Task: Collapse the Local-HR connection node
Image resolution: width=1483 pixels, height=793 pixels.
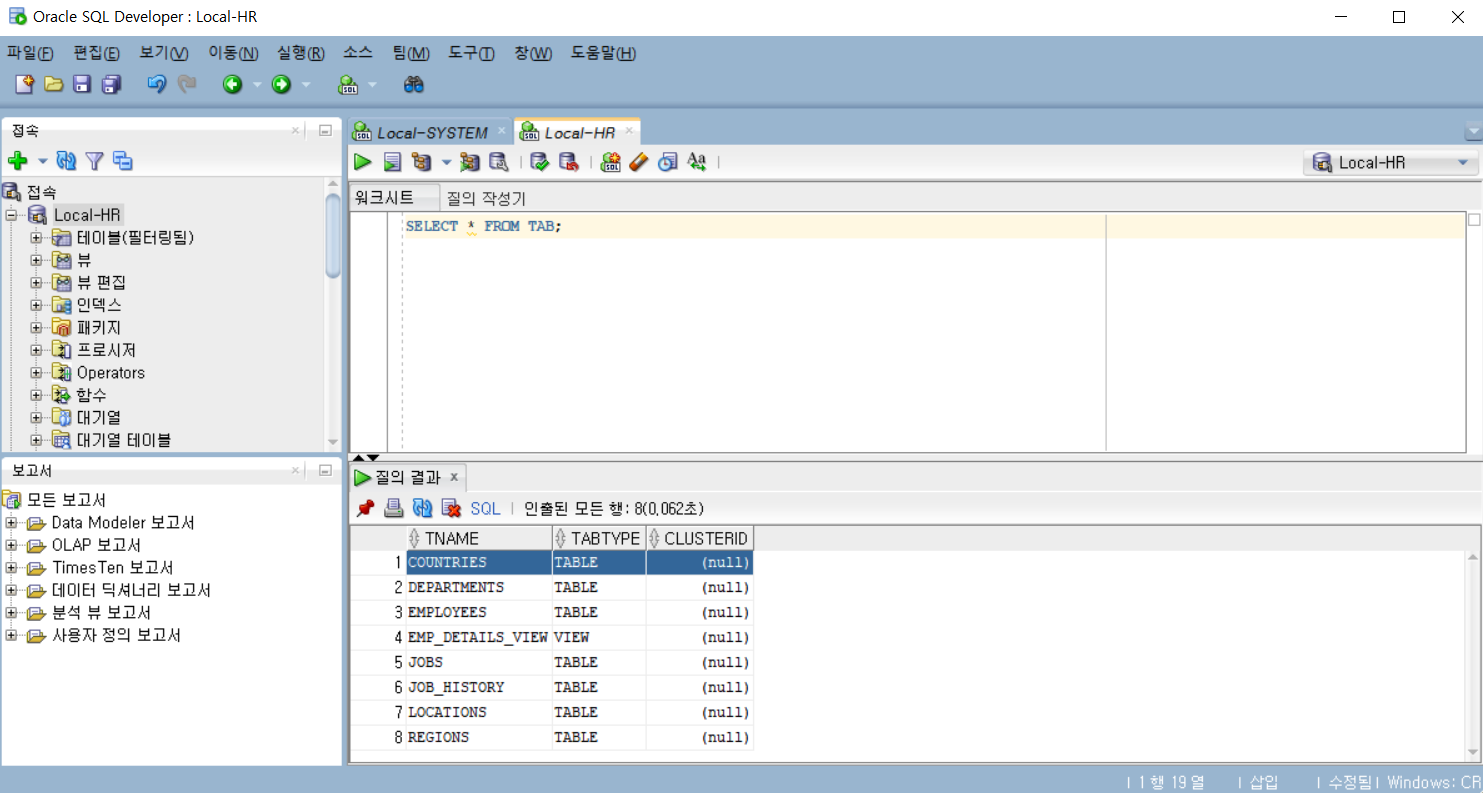Action: click(x=11, y=215)
